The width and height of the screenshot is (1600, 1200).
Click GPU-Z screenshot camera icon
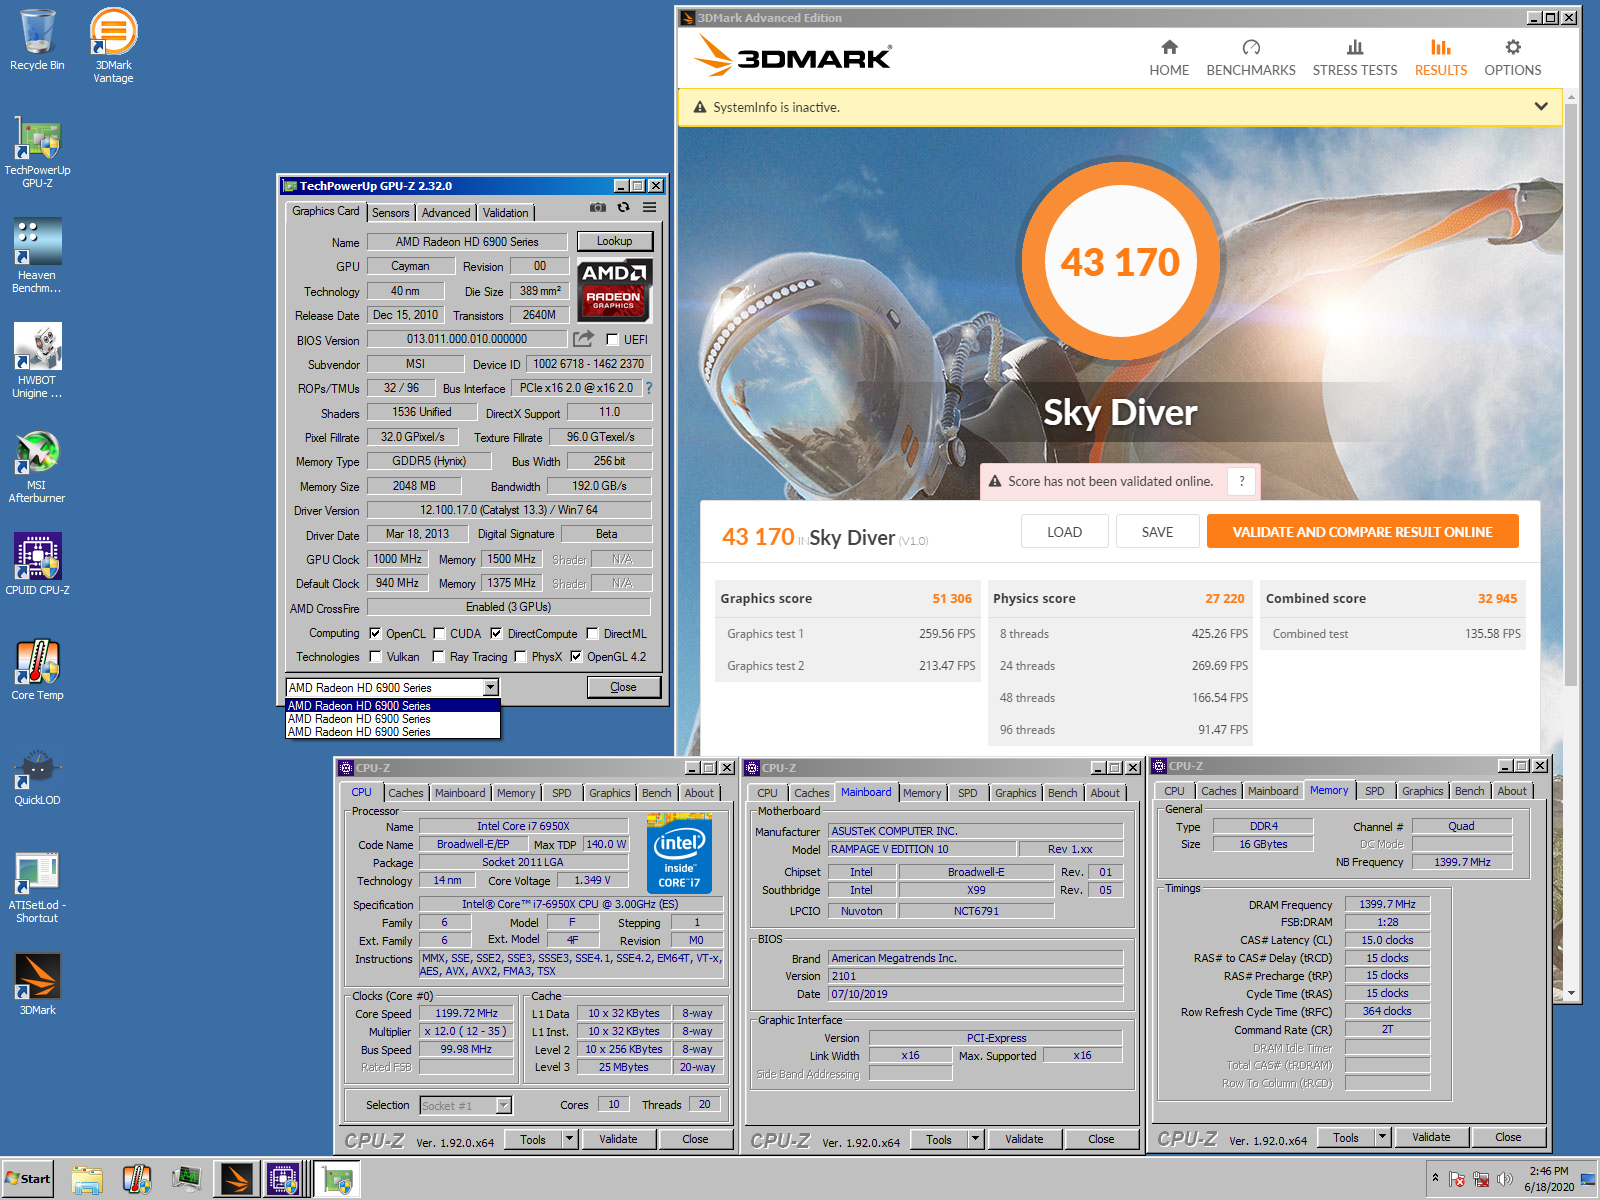pyautogui.click(x=598, y=207)
